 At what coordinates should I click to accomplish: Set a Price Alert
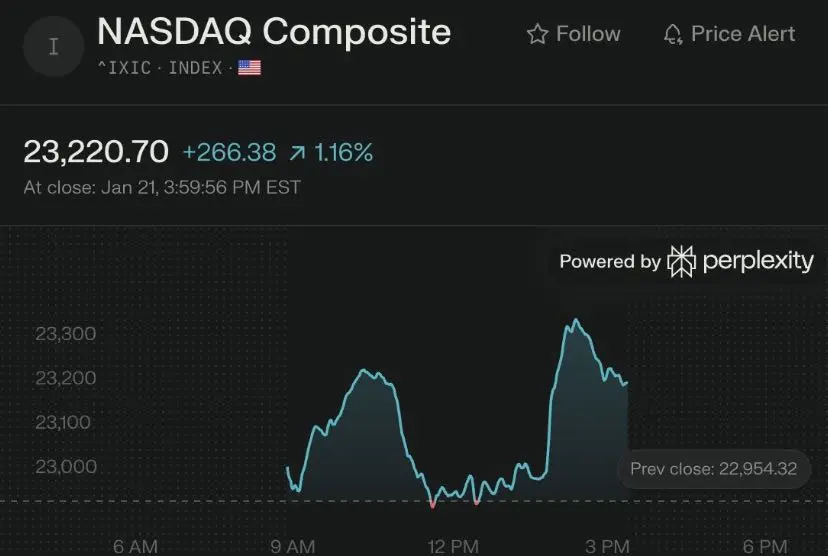[x=730, y=35]
